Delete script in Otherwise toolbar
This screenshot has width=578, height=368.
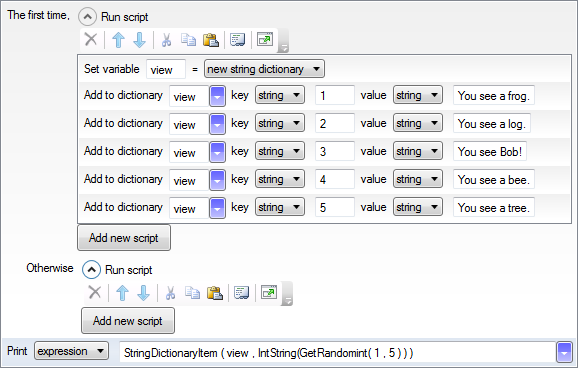pos(95,292)
